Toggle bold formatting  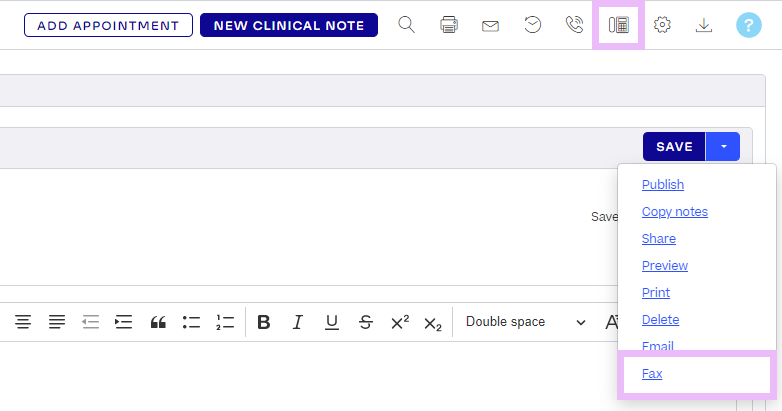[x=264, y=322]
